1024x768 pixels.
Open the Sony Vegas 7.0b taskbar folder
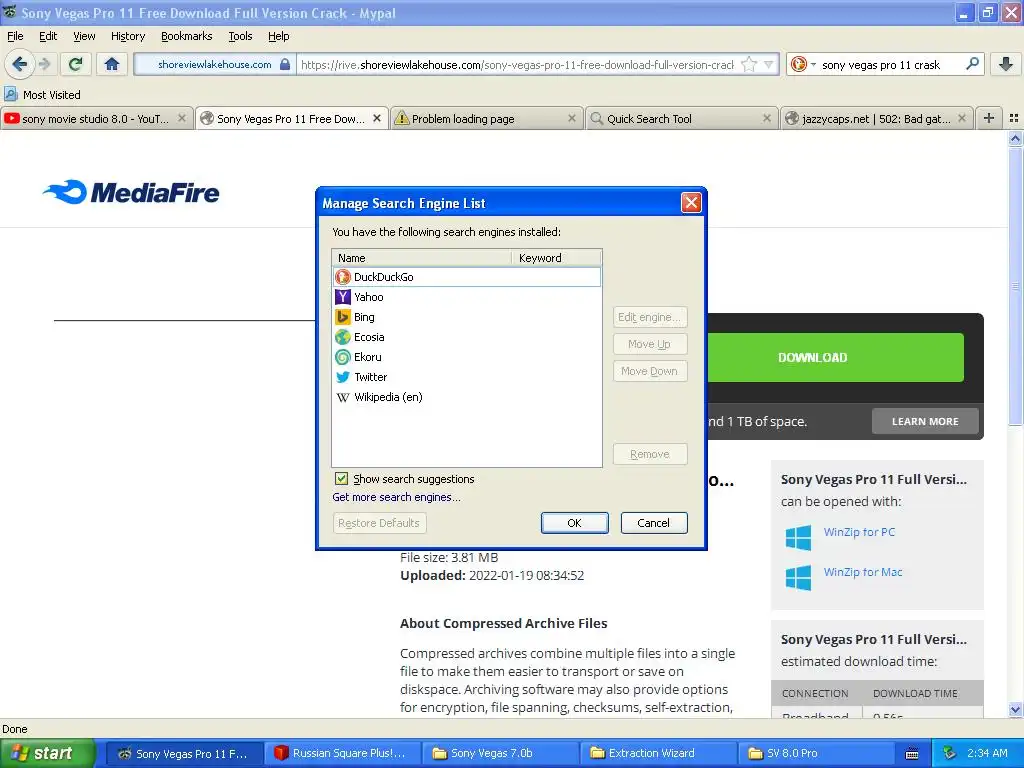coord(500,753)
